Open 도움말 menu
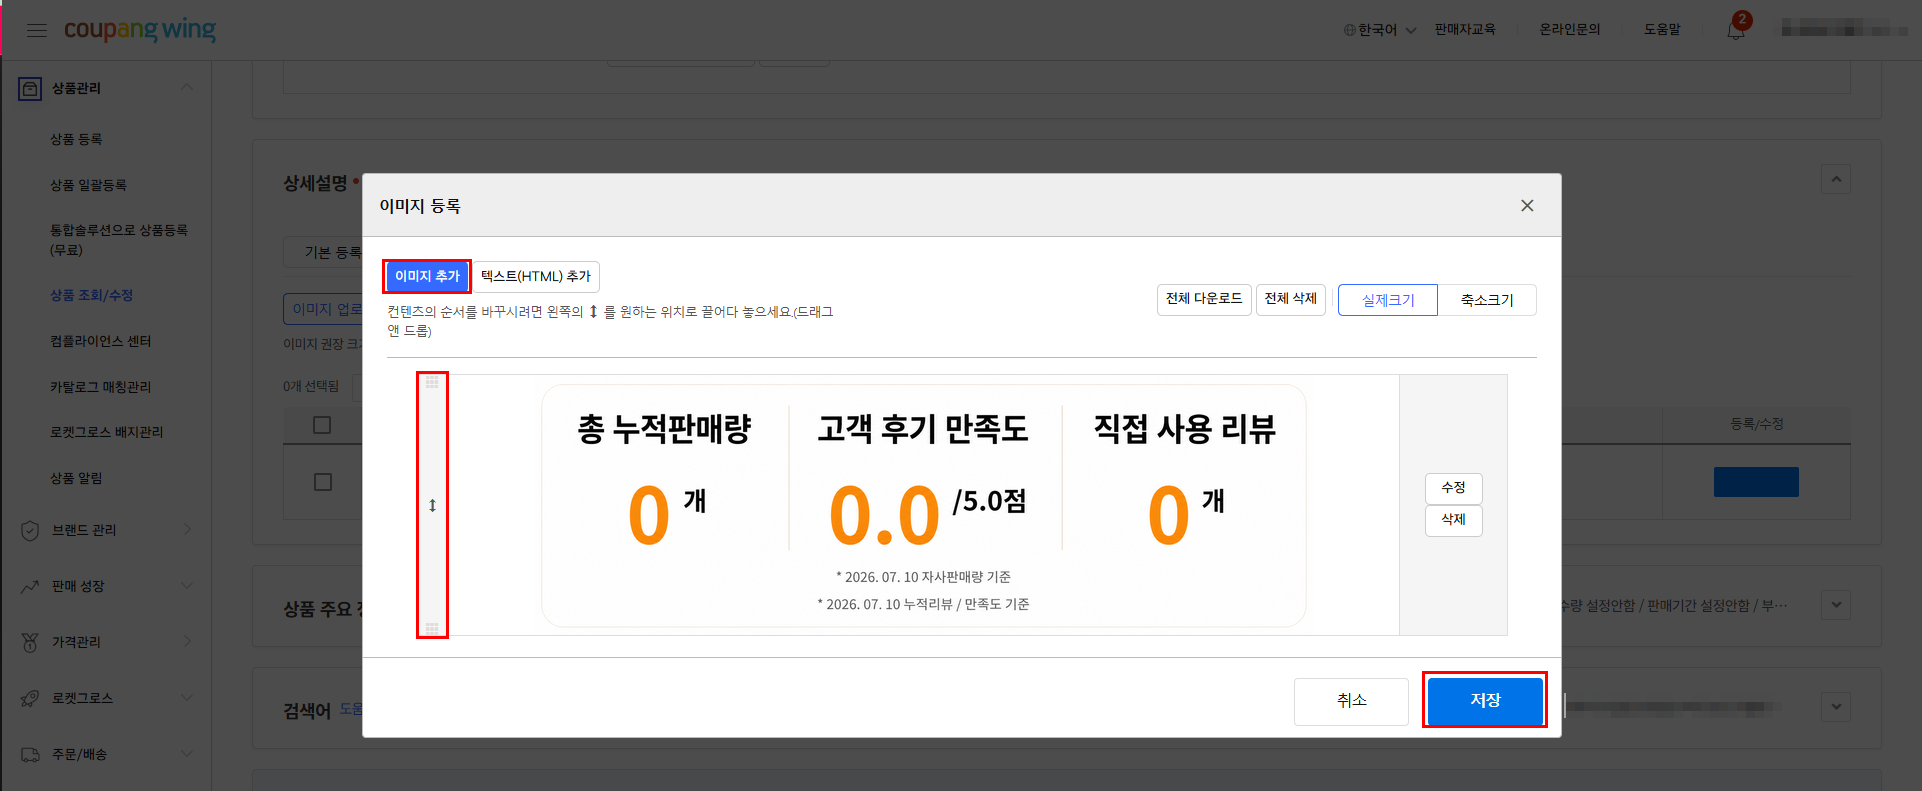The width and height of the screenshot is (1922, 791). pos(1662,30)
